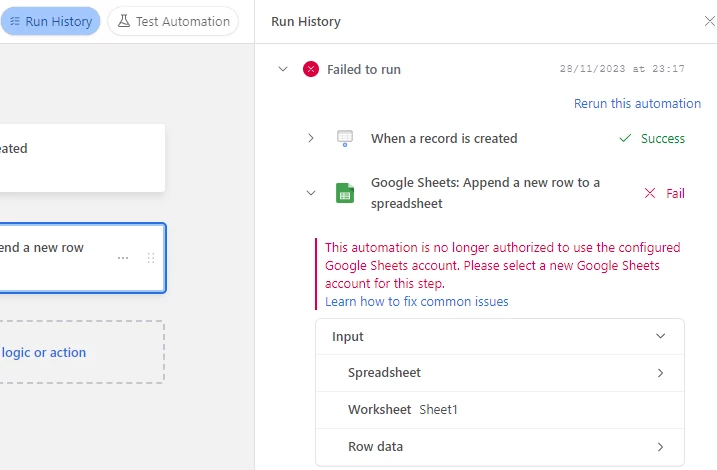Click drag handle on append row card
Image resolution: width=717 pixels, height=470 pixels.
point(151,258)
